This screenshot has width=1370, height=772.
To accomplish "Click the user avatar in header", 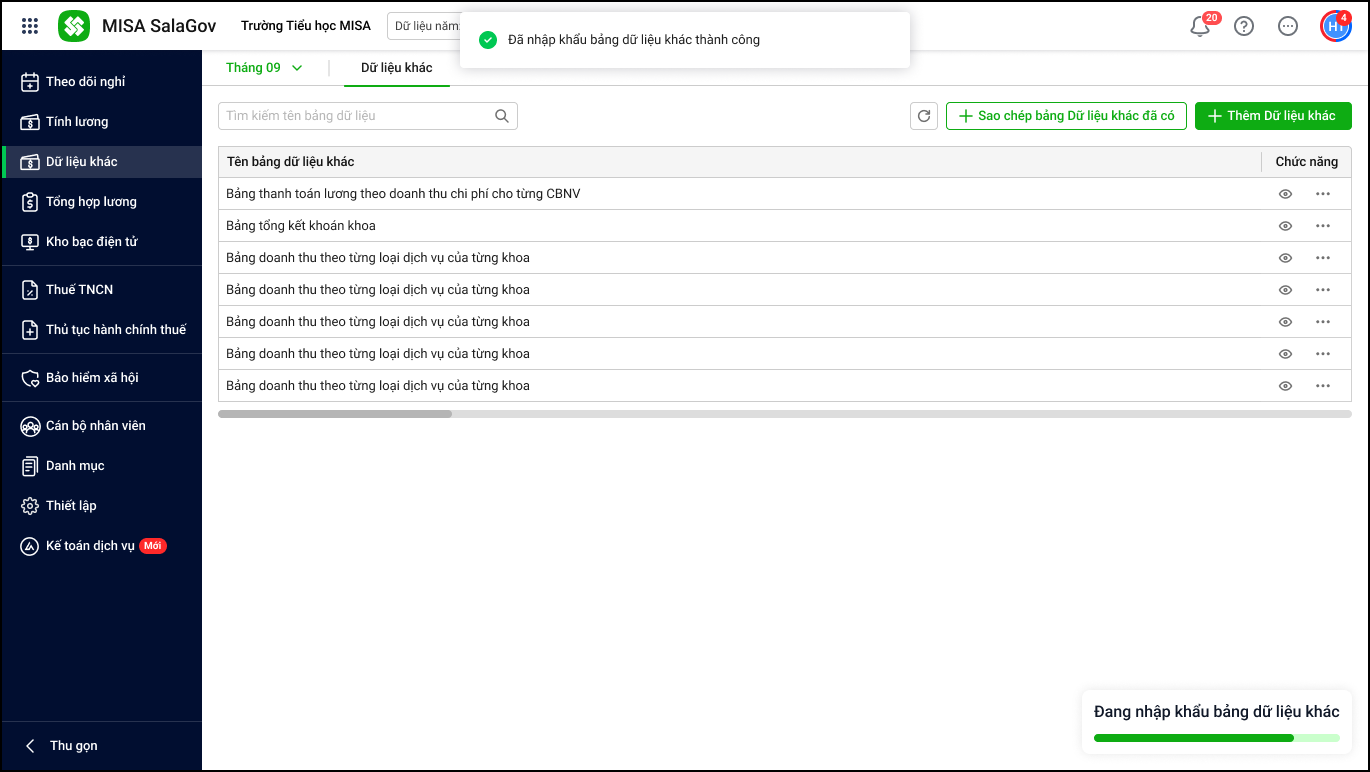I will 1335,27.
